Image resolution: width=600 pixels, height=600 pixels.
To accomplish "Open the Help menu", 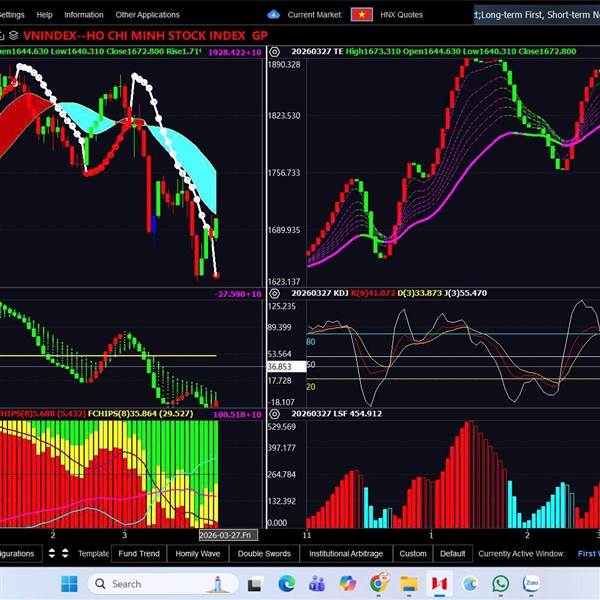I will click(x=44, y=15).
